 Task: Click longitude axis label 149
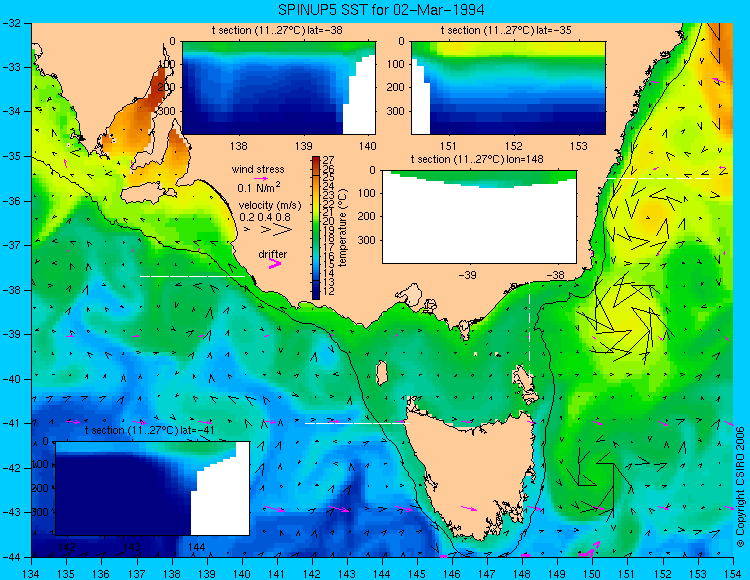click(x=557, y=574)
